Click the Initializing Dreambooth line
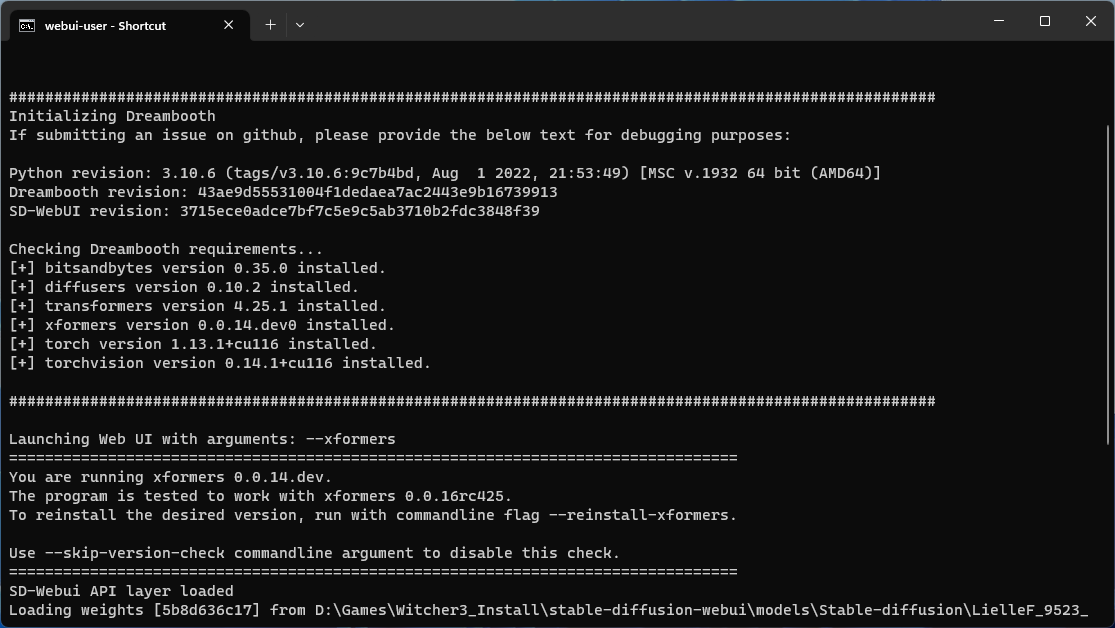 click(x=112, y=116)
